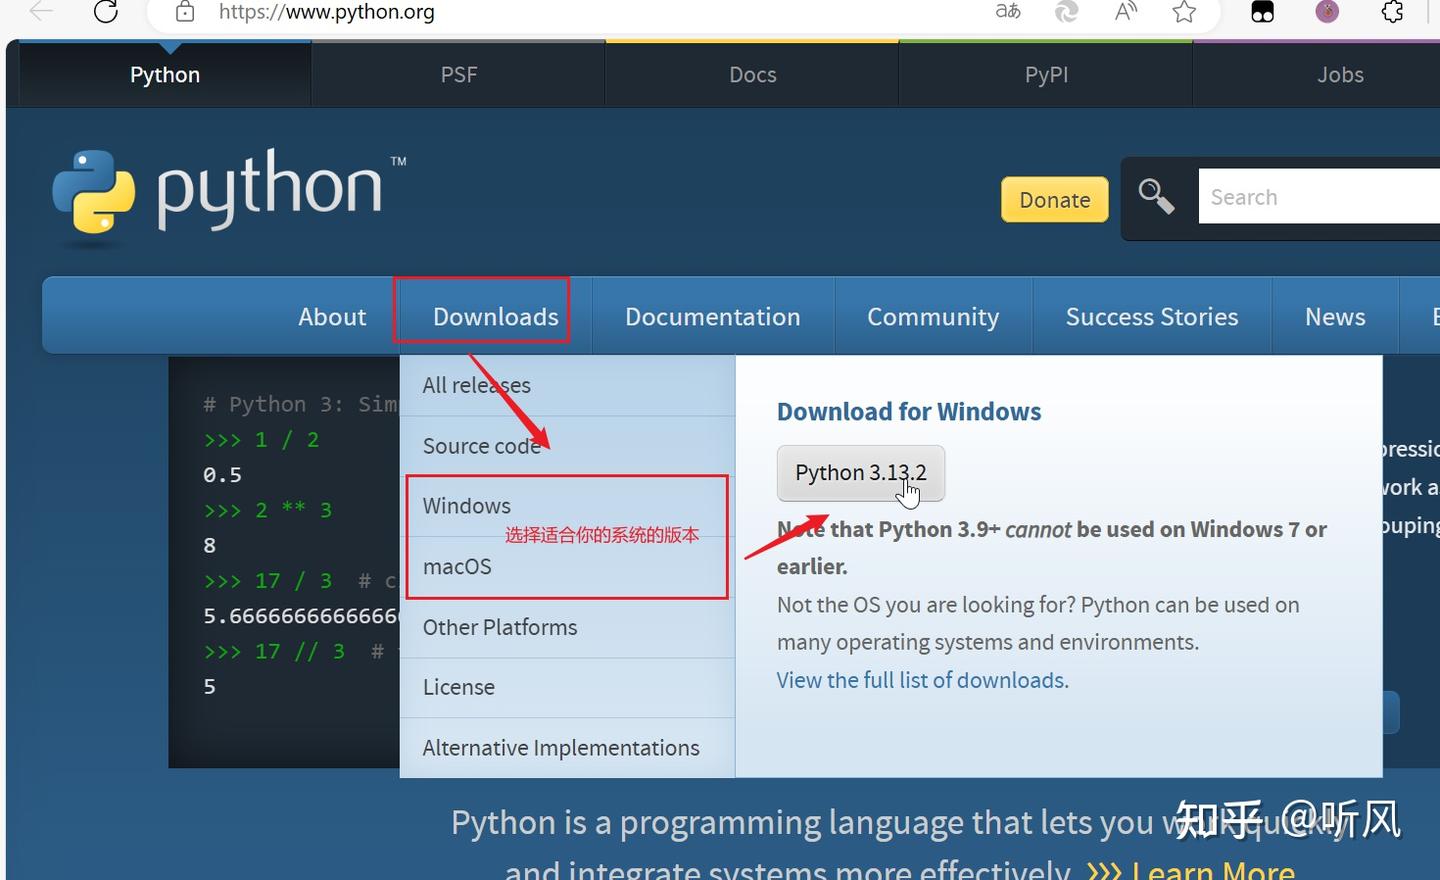Reload the current page
This screenshot has height=880, width=1440.
[107, 13]
